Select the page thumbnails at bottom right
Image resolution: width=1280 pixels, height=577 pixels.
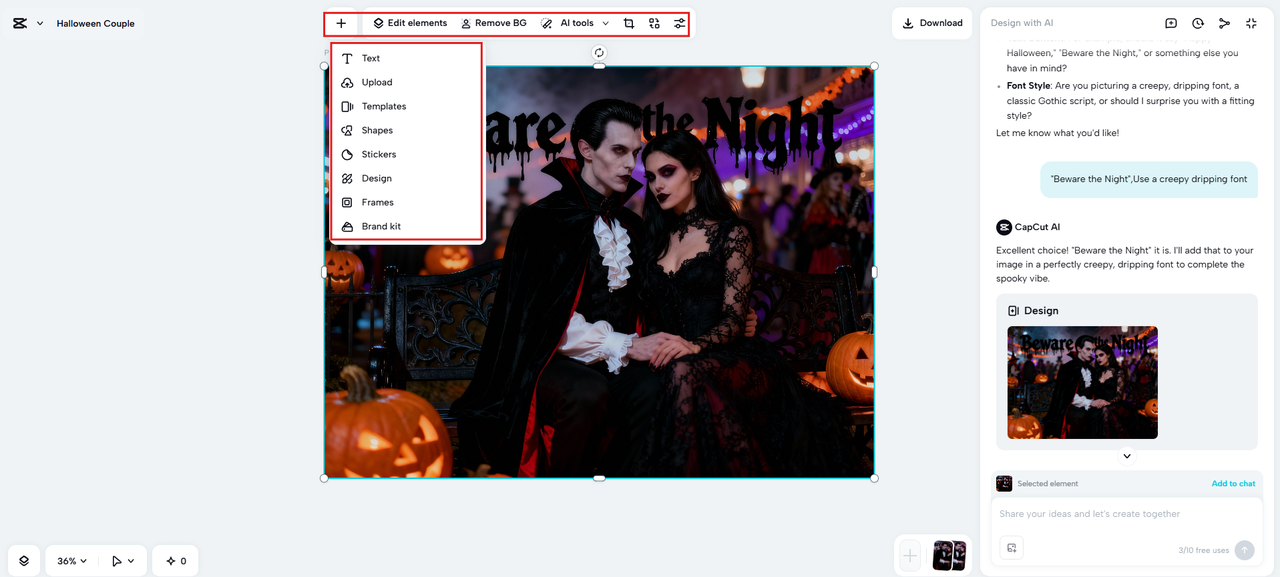click(x=949, y=555)
